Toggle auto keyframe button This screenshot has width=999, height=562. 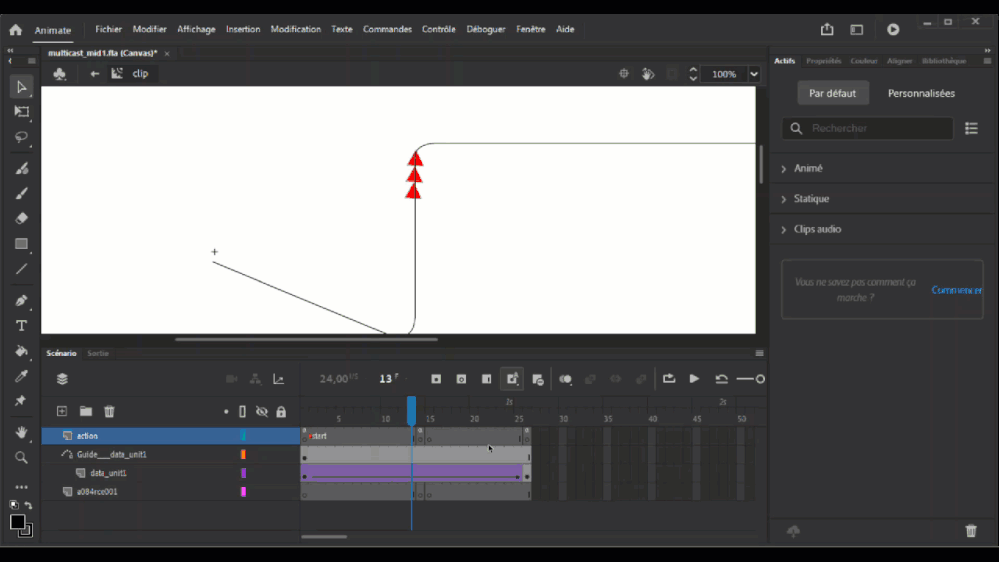[512, 379]
